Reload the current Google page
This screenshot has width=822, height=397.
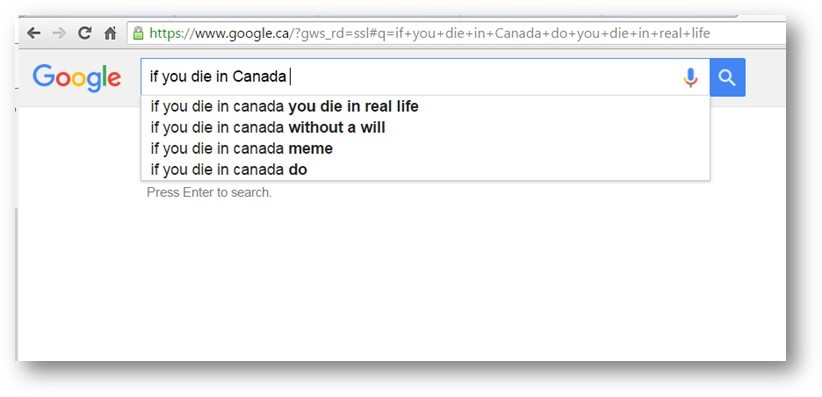[x=84, y=33]
